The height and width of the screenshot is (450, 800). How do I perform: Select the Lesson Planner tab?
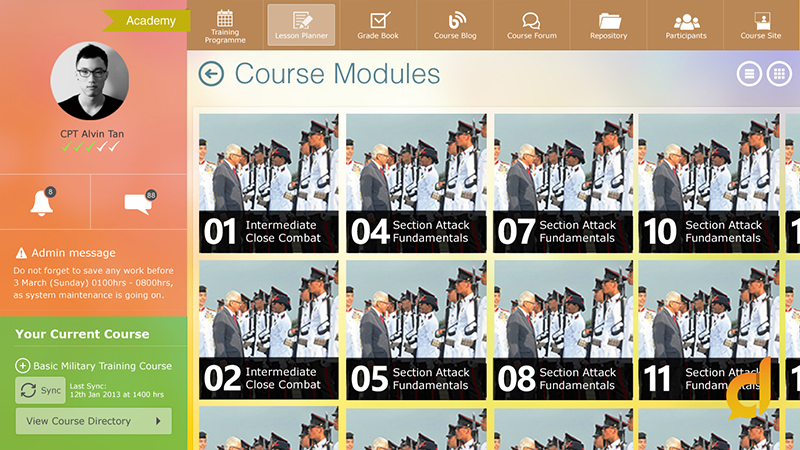[301, 24]
